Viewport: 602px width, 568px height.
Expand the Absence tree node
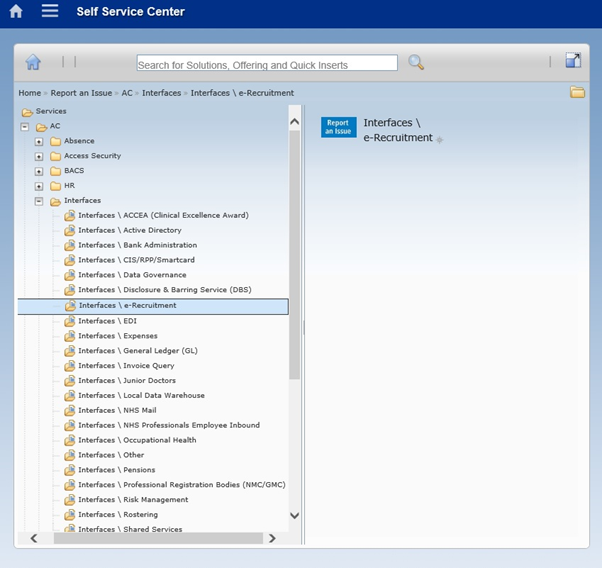coord(39,142)
